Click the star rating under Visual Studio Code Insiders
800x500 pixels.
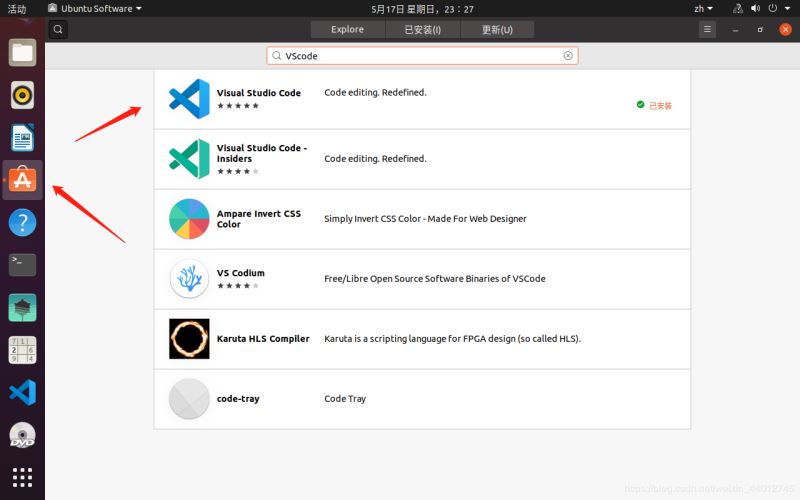(238, 171)
